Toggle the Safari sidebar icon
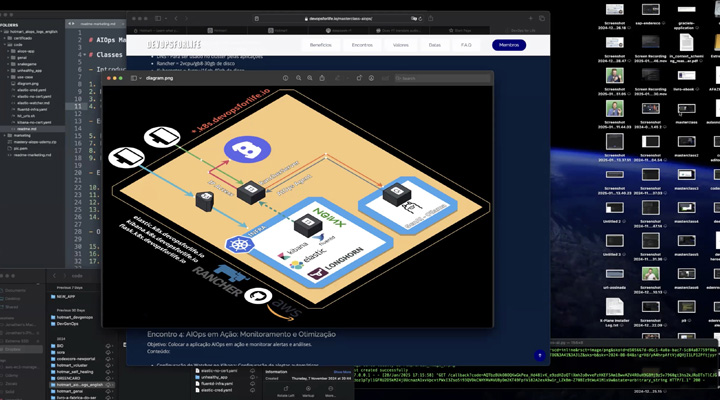This screenshot has width=720, height=400. pyautogui.click(x=158, y=18)
